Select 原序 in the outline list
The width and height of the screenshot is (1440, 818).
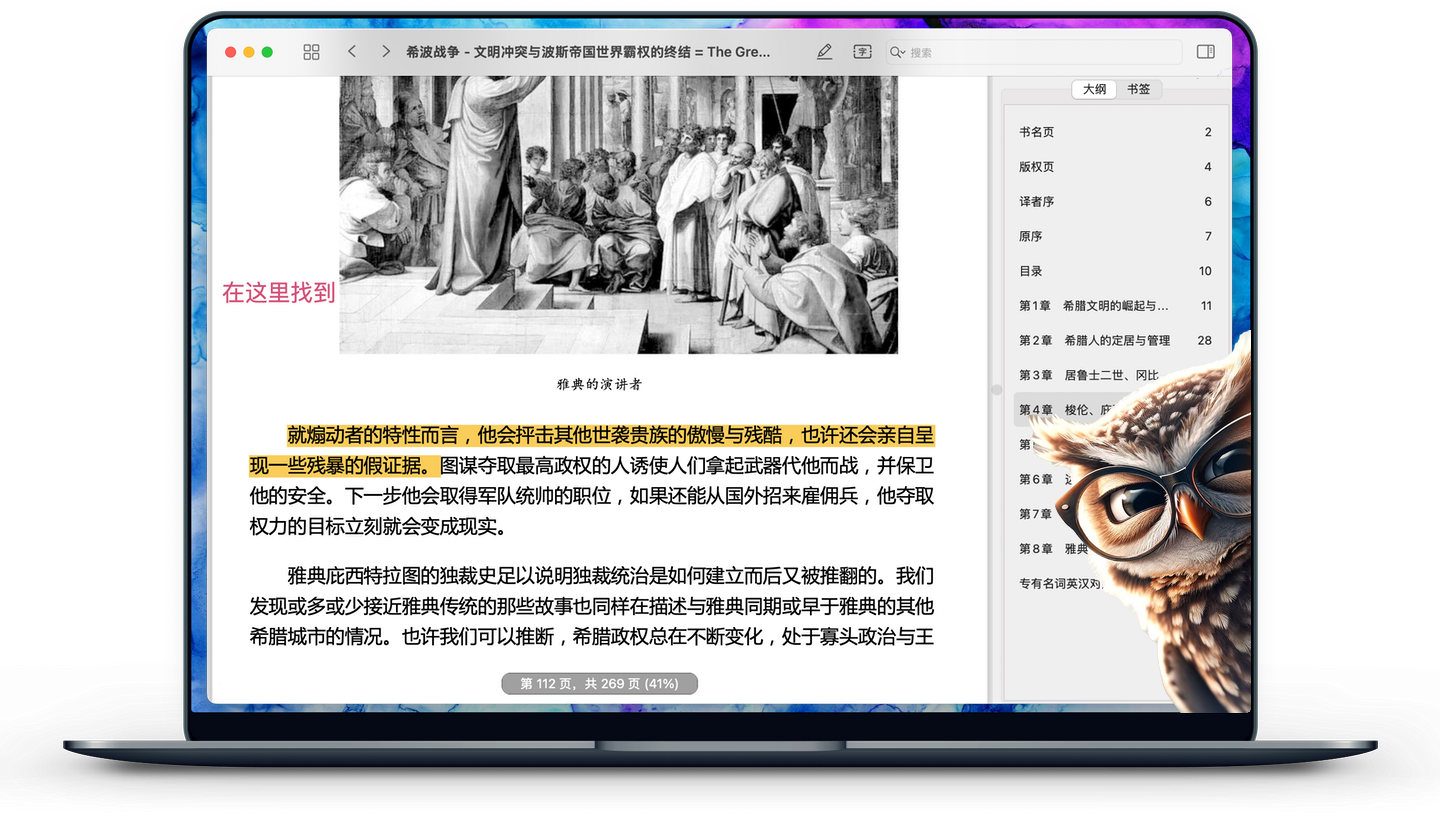click(x=1030, y=237)
